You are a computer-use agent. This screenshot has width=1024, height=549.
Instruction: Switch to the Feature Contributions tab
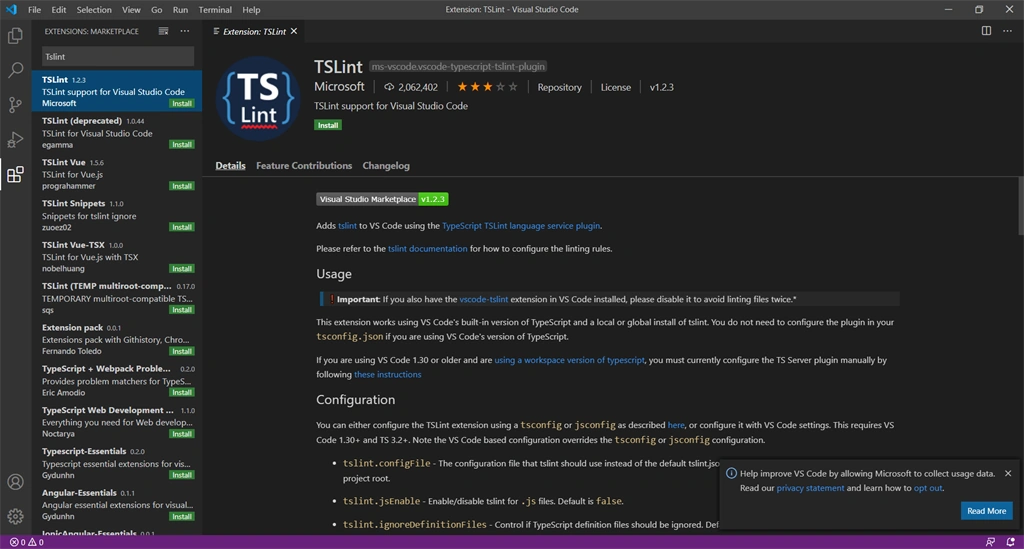[304, 166]
